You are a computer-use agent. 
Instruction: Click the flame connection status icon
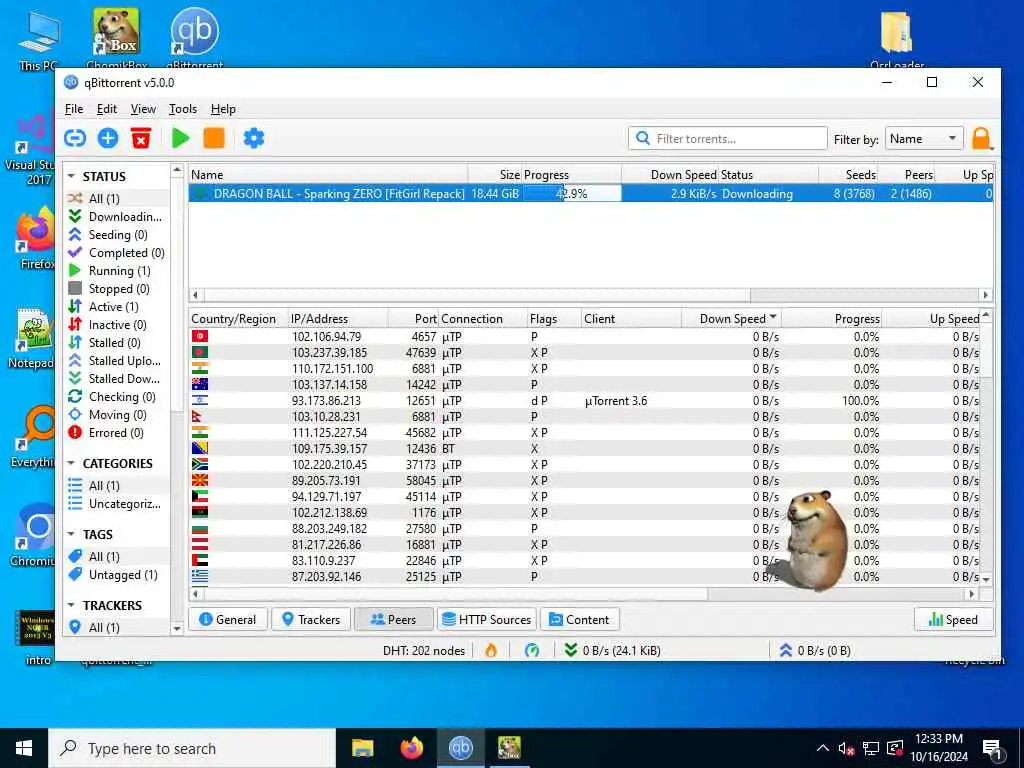[491, 650]
